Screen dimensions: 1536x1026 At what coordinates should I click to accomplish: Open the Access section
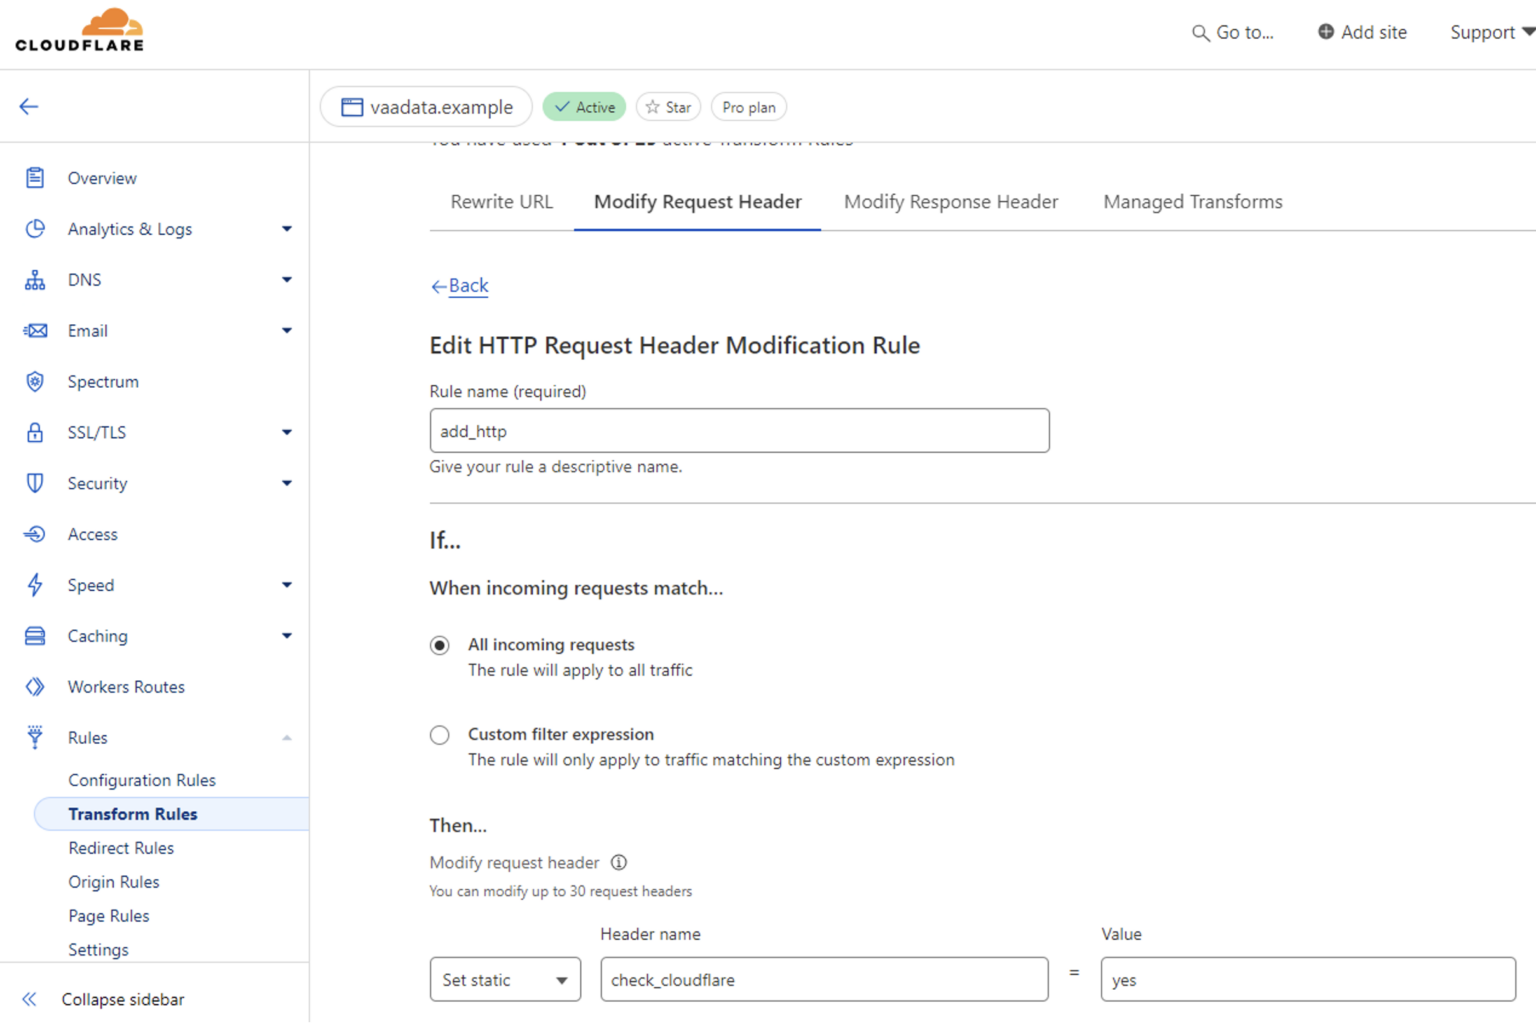point(92,534)
